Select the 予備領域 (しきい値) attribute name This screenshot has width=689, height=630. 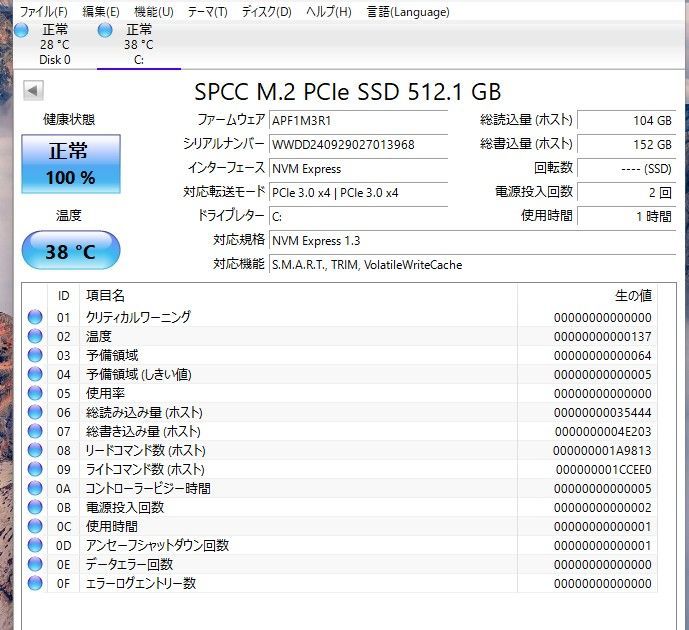coord(138,374)
